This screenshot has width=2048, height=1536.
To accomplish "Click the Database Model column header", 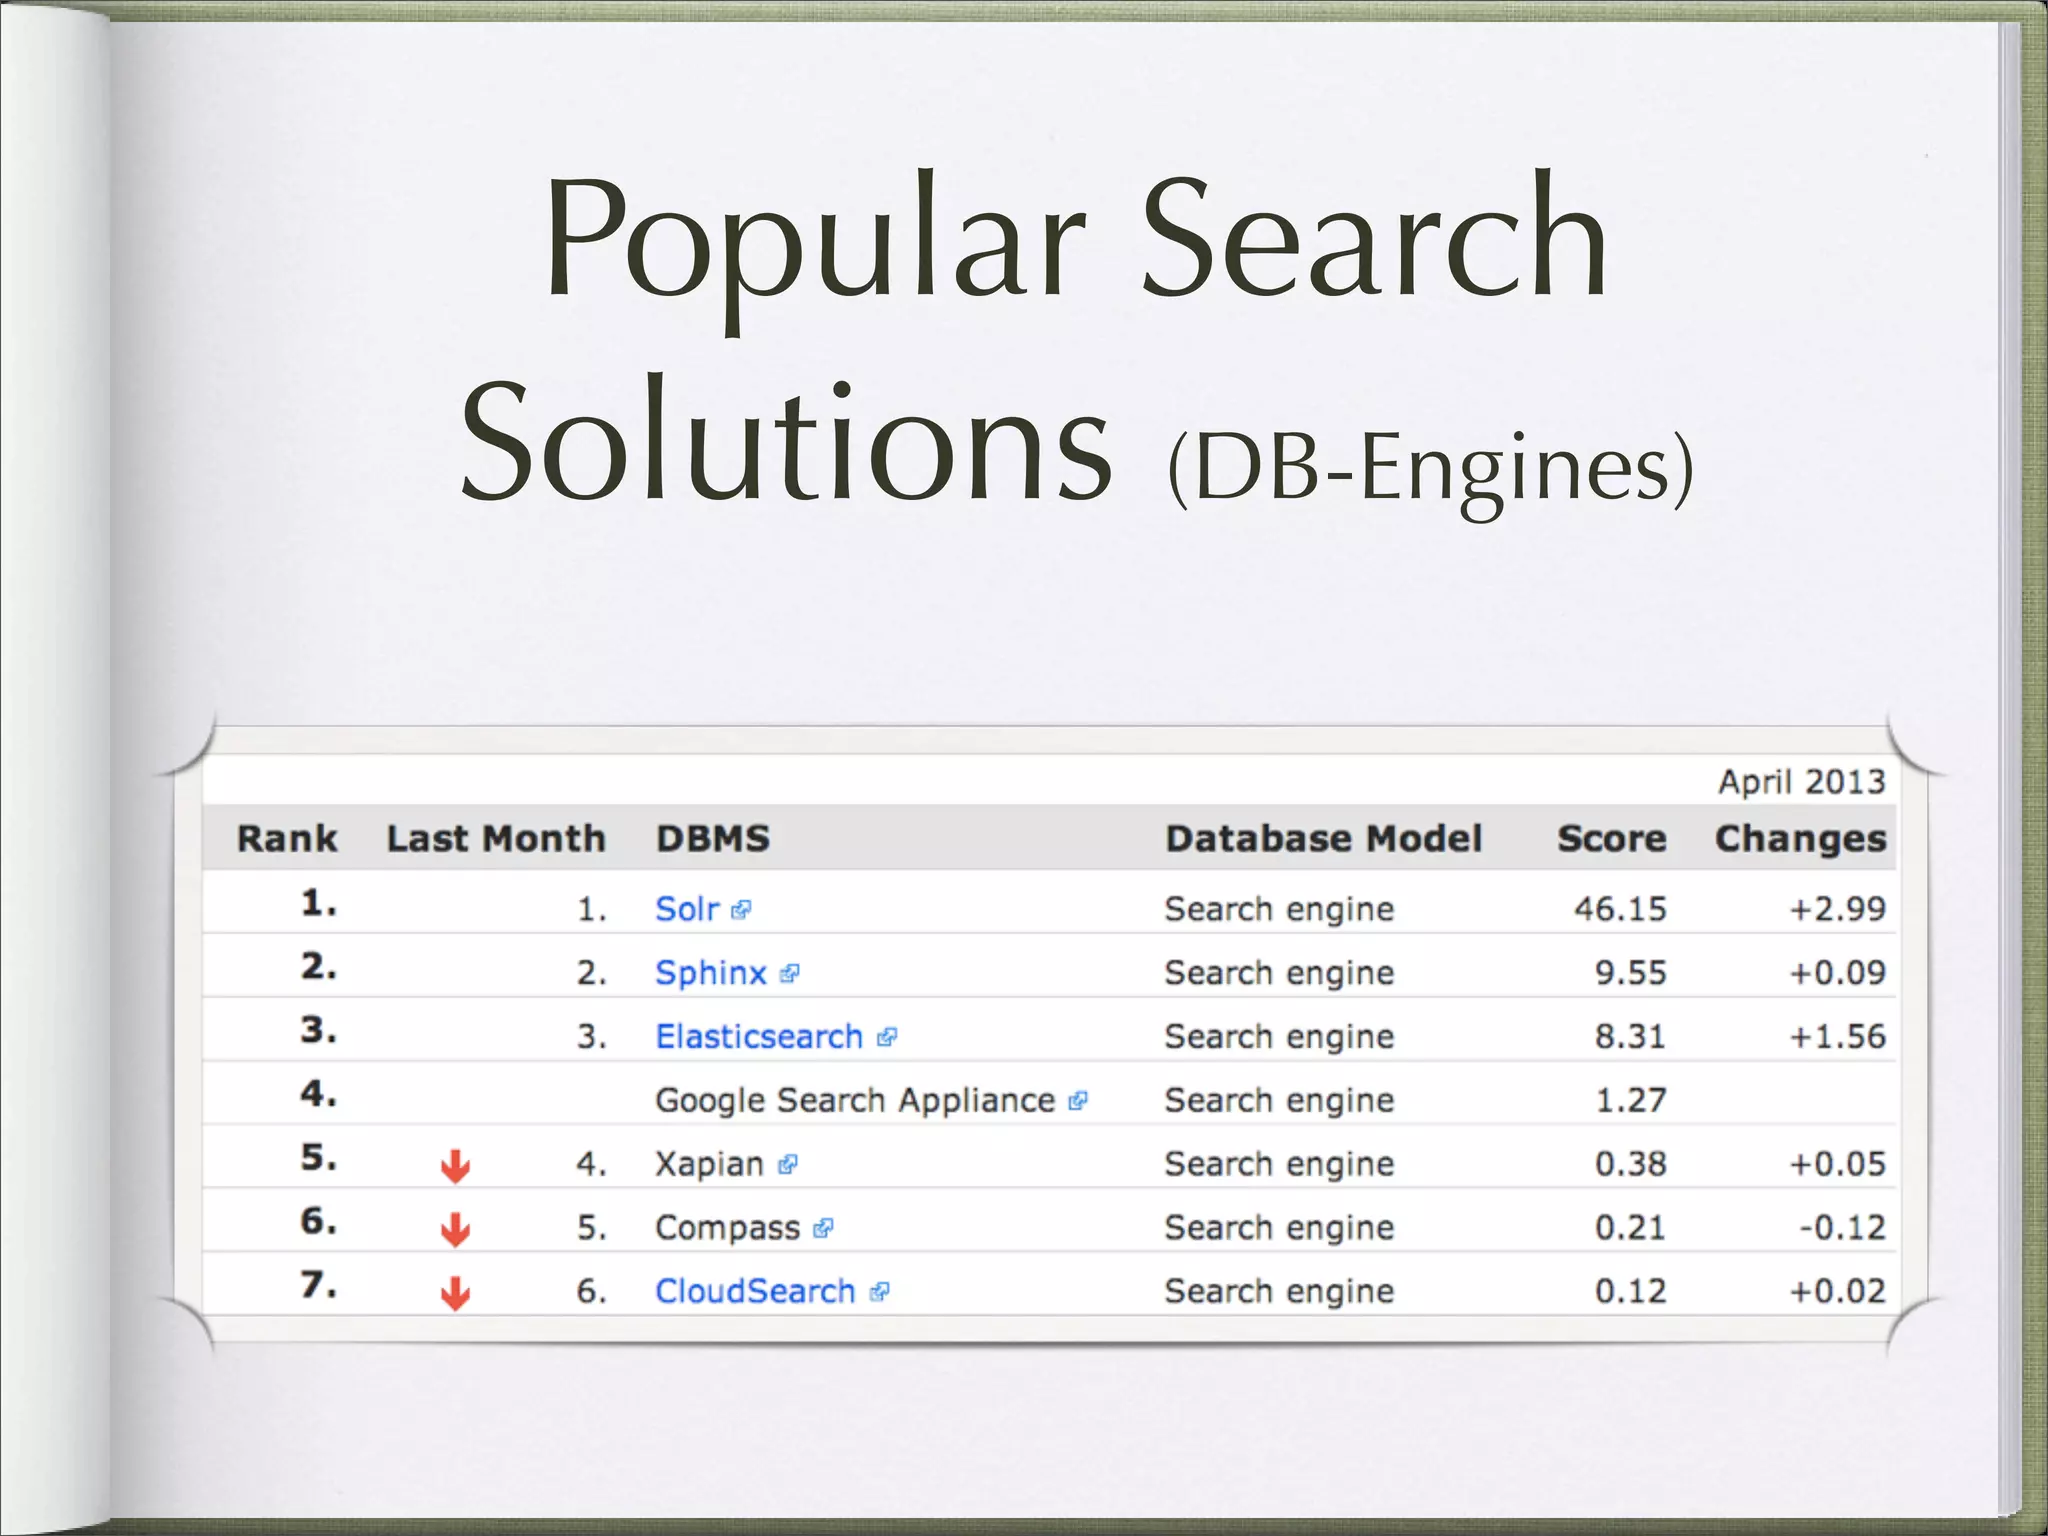I will click(x=1324, y=838).
